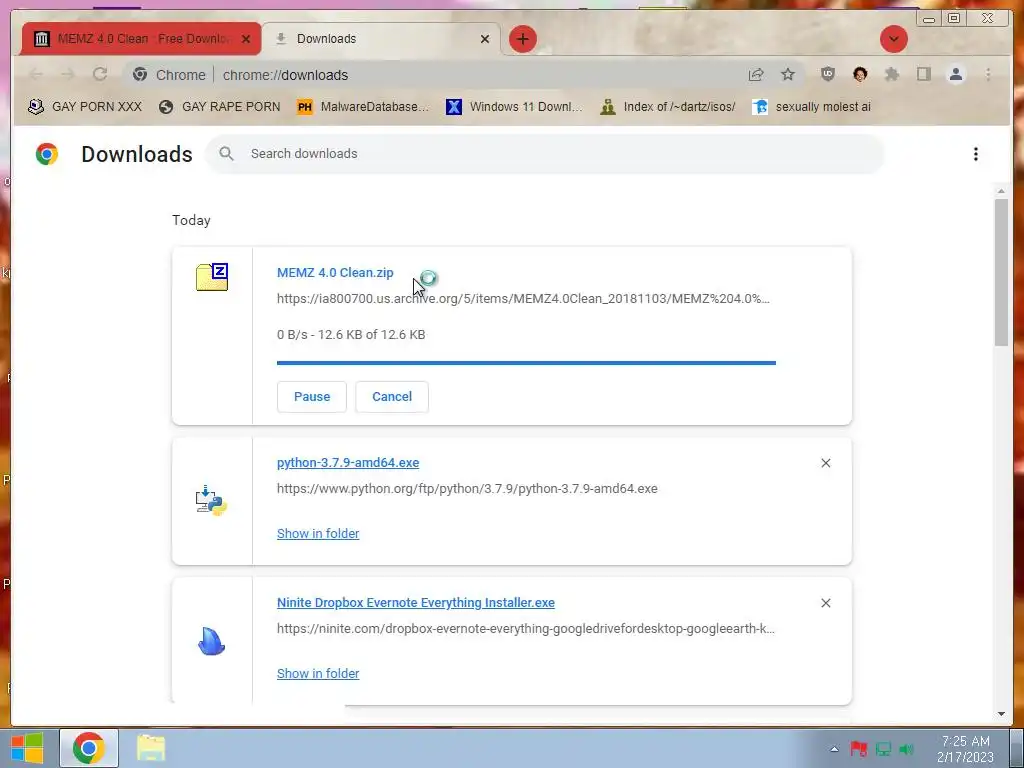Close the MEMZ 4.0 Clean tab

tap(246, 39)
